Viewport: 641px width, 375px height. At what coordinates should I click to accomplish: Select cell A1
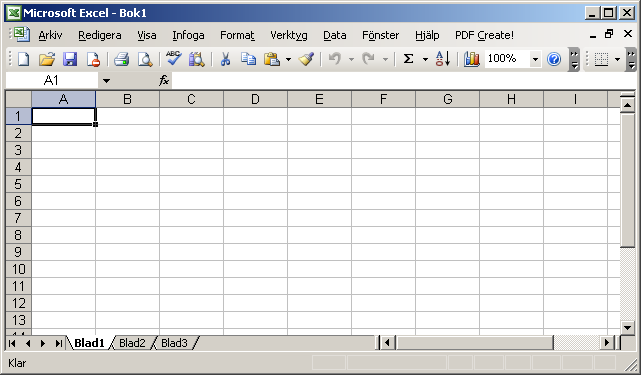[63, 116]
